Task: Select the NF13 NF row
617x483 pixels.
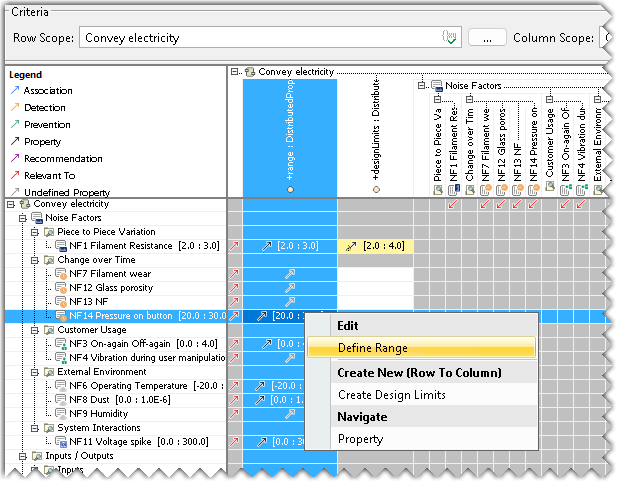Action: pyautogui.click(x=88, y=302)
